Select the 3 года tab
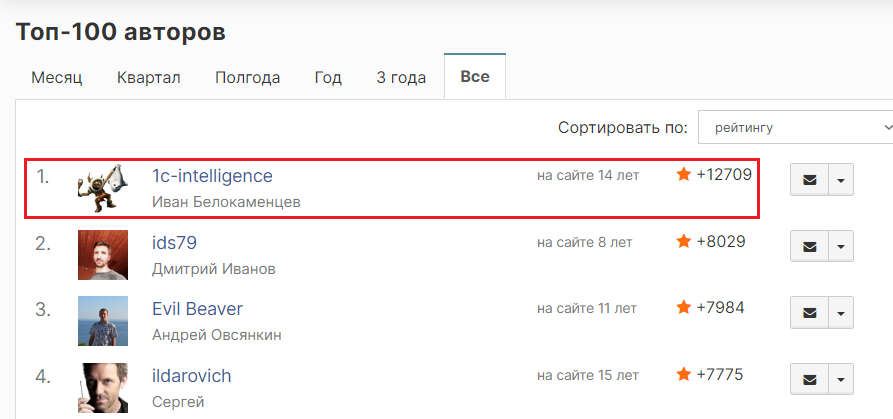Image resolution: width=893 pixels, height=419 pixels. pos(401,77)
